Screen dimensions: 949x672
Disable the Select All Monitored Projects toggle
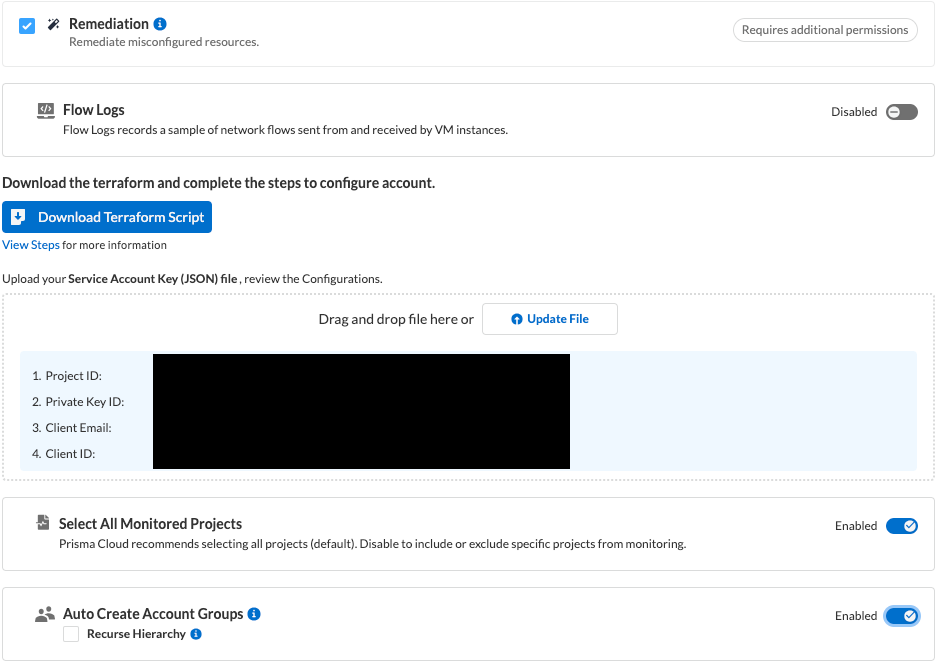click(901, 526)
